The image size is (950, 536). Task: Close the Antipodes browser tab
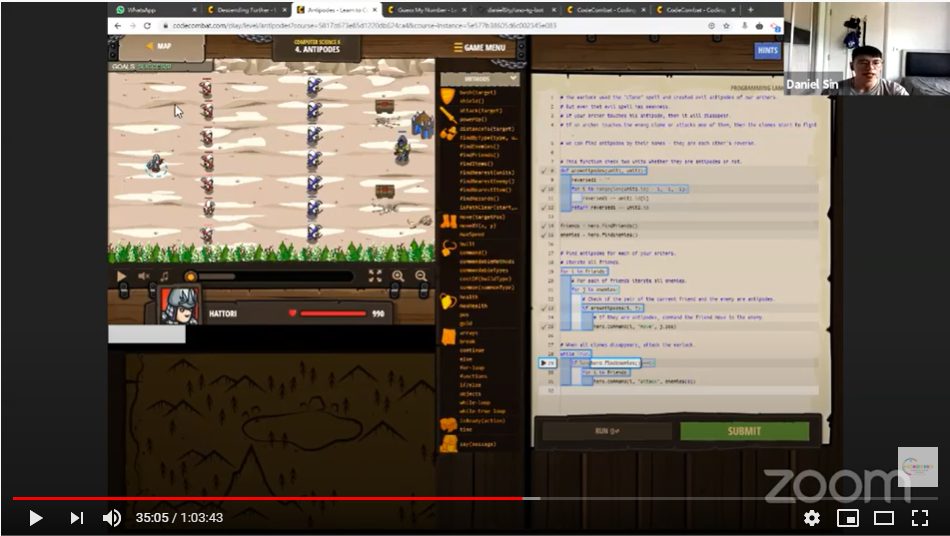pyautogui.click(x=375, y=10)
